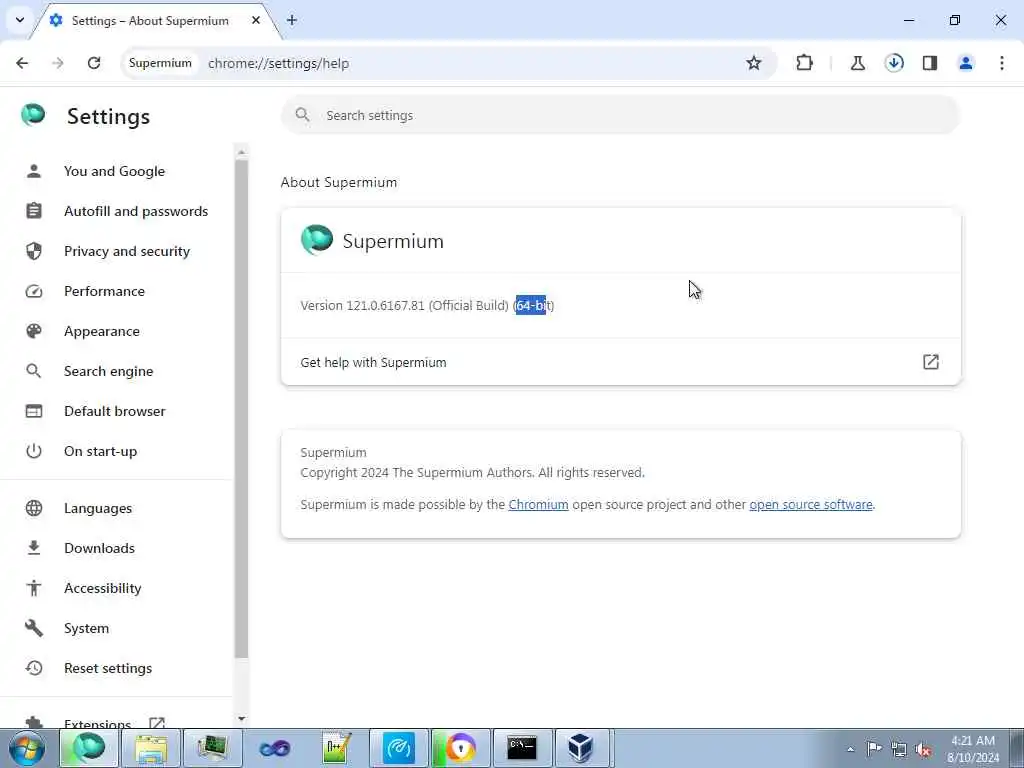Screen dimensions: 1024x768
Task: Open the circuit board monitor taskbar icon
Action: pyautogui.click(x=213, y=748)
